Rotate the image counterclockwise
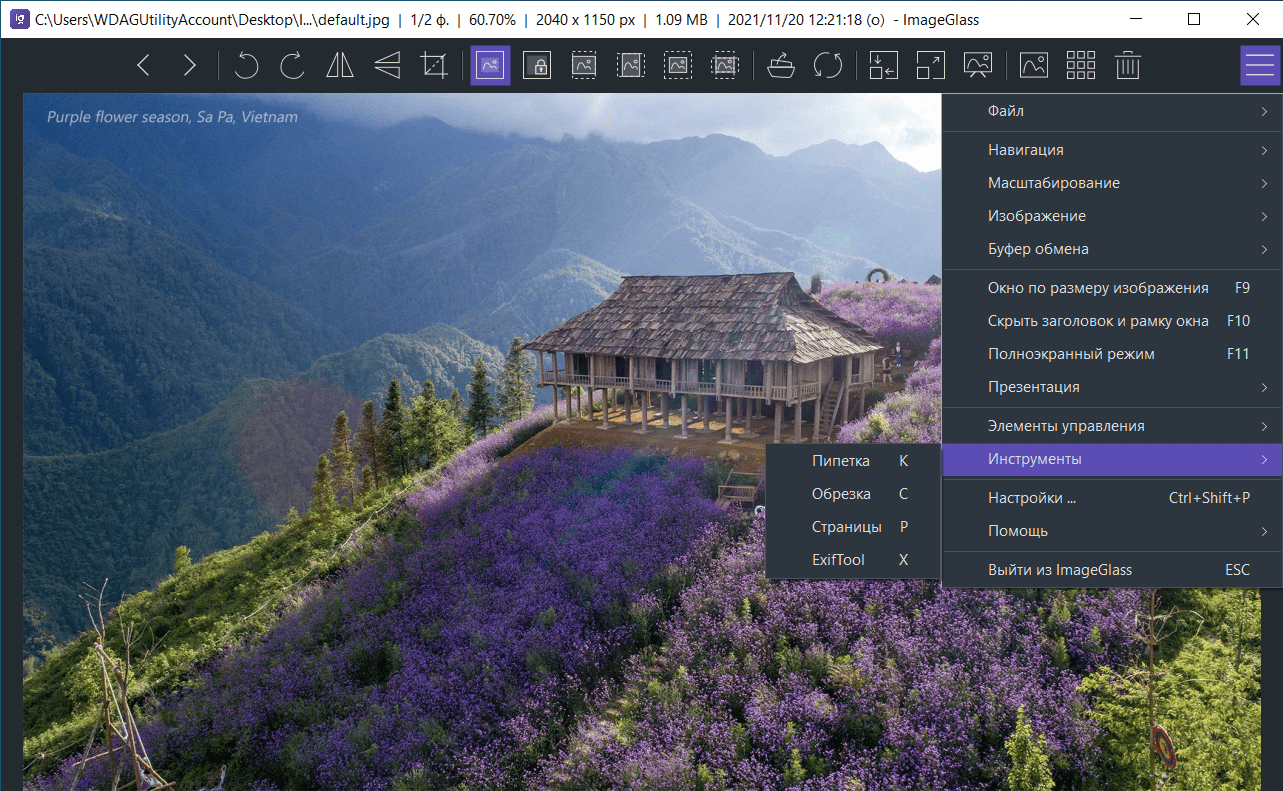 coord(246,66)
